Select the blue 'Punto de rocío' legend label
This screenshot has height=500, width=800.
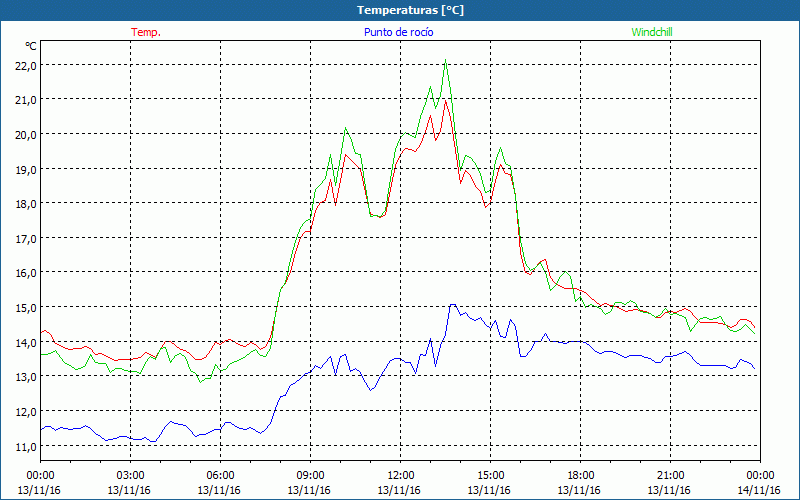click(x=398, y=32)
